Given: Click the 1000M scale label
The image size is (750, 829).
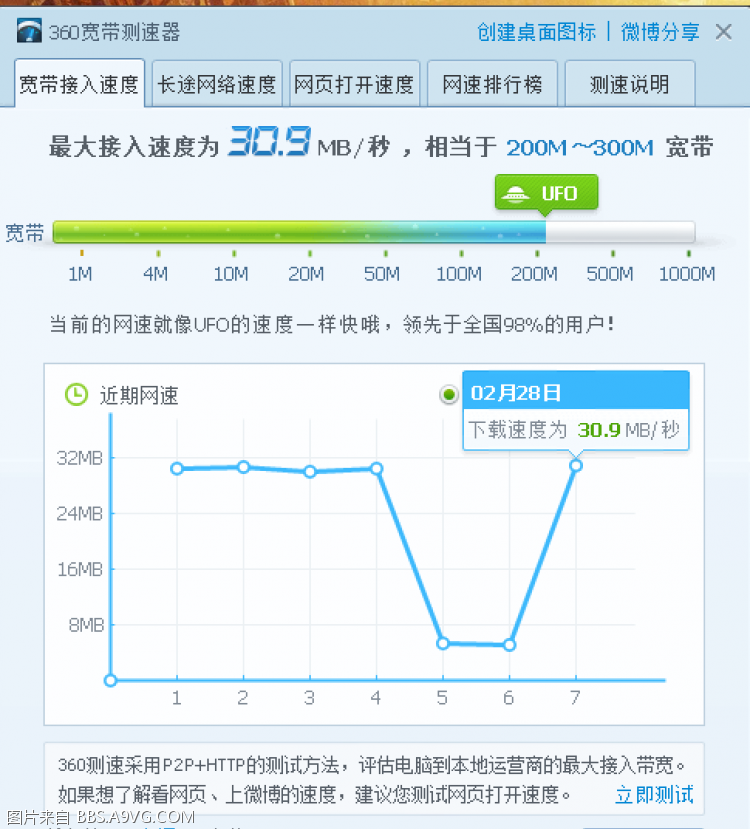Looking at the screenshot, I should pos(687,274).
